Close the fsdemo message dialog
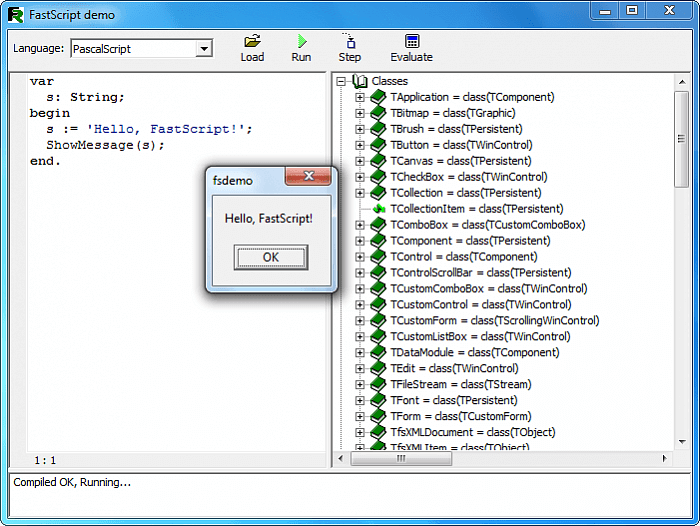 point(308,176)
